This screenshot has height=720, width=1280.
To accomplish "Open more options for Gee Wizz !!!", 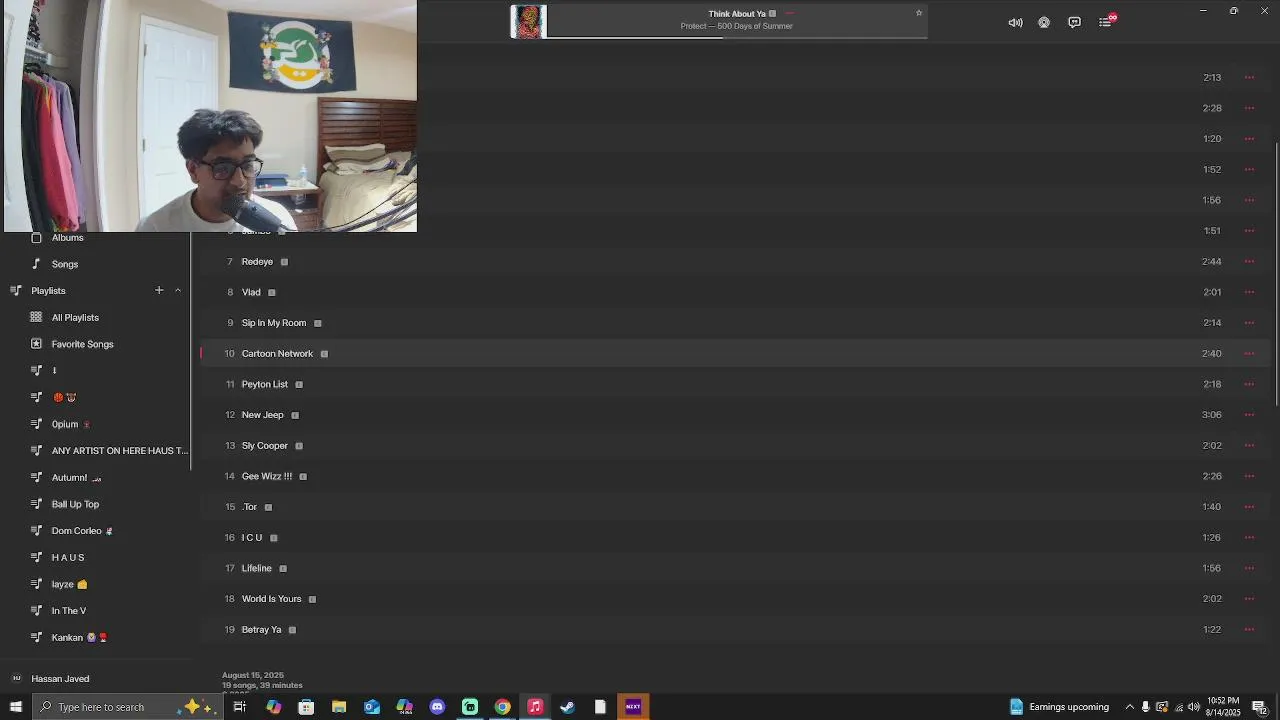I will point(1249,476).
